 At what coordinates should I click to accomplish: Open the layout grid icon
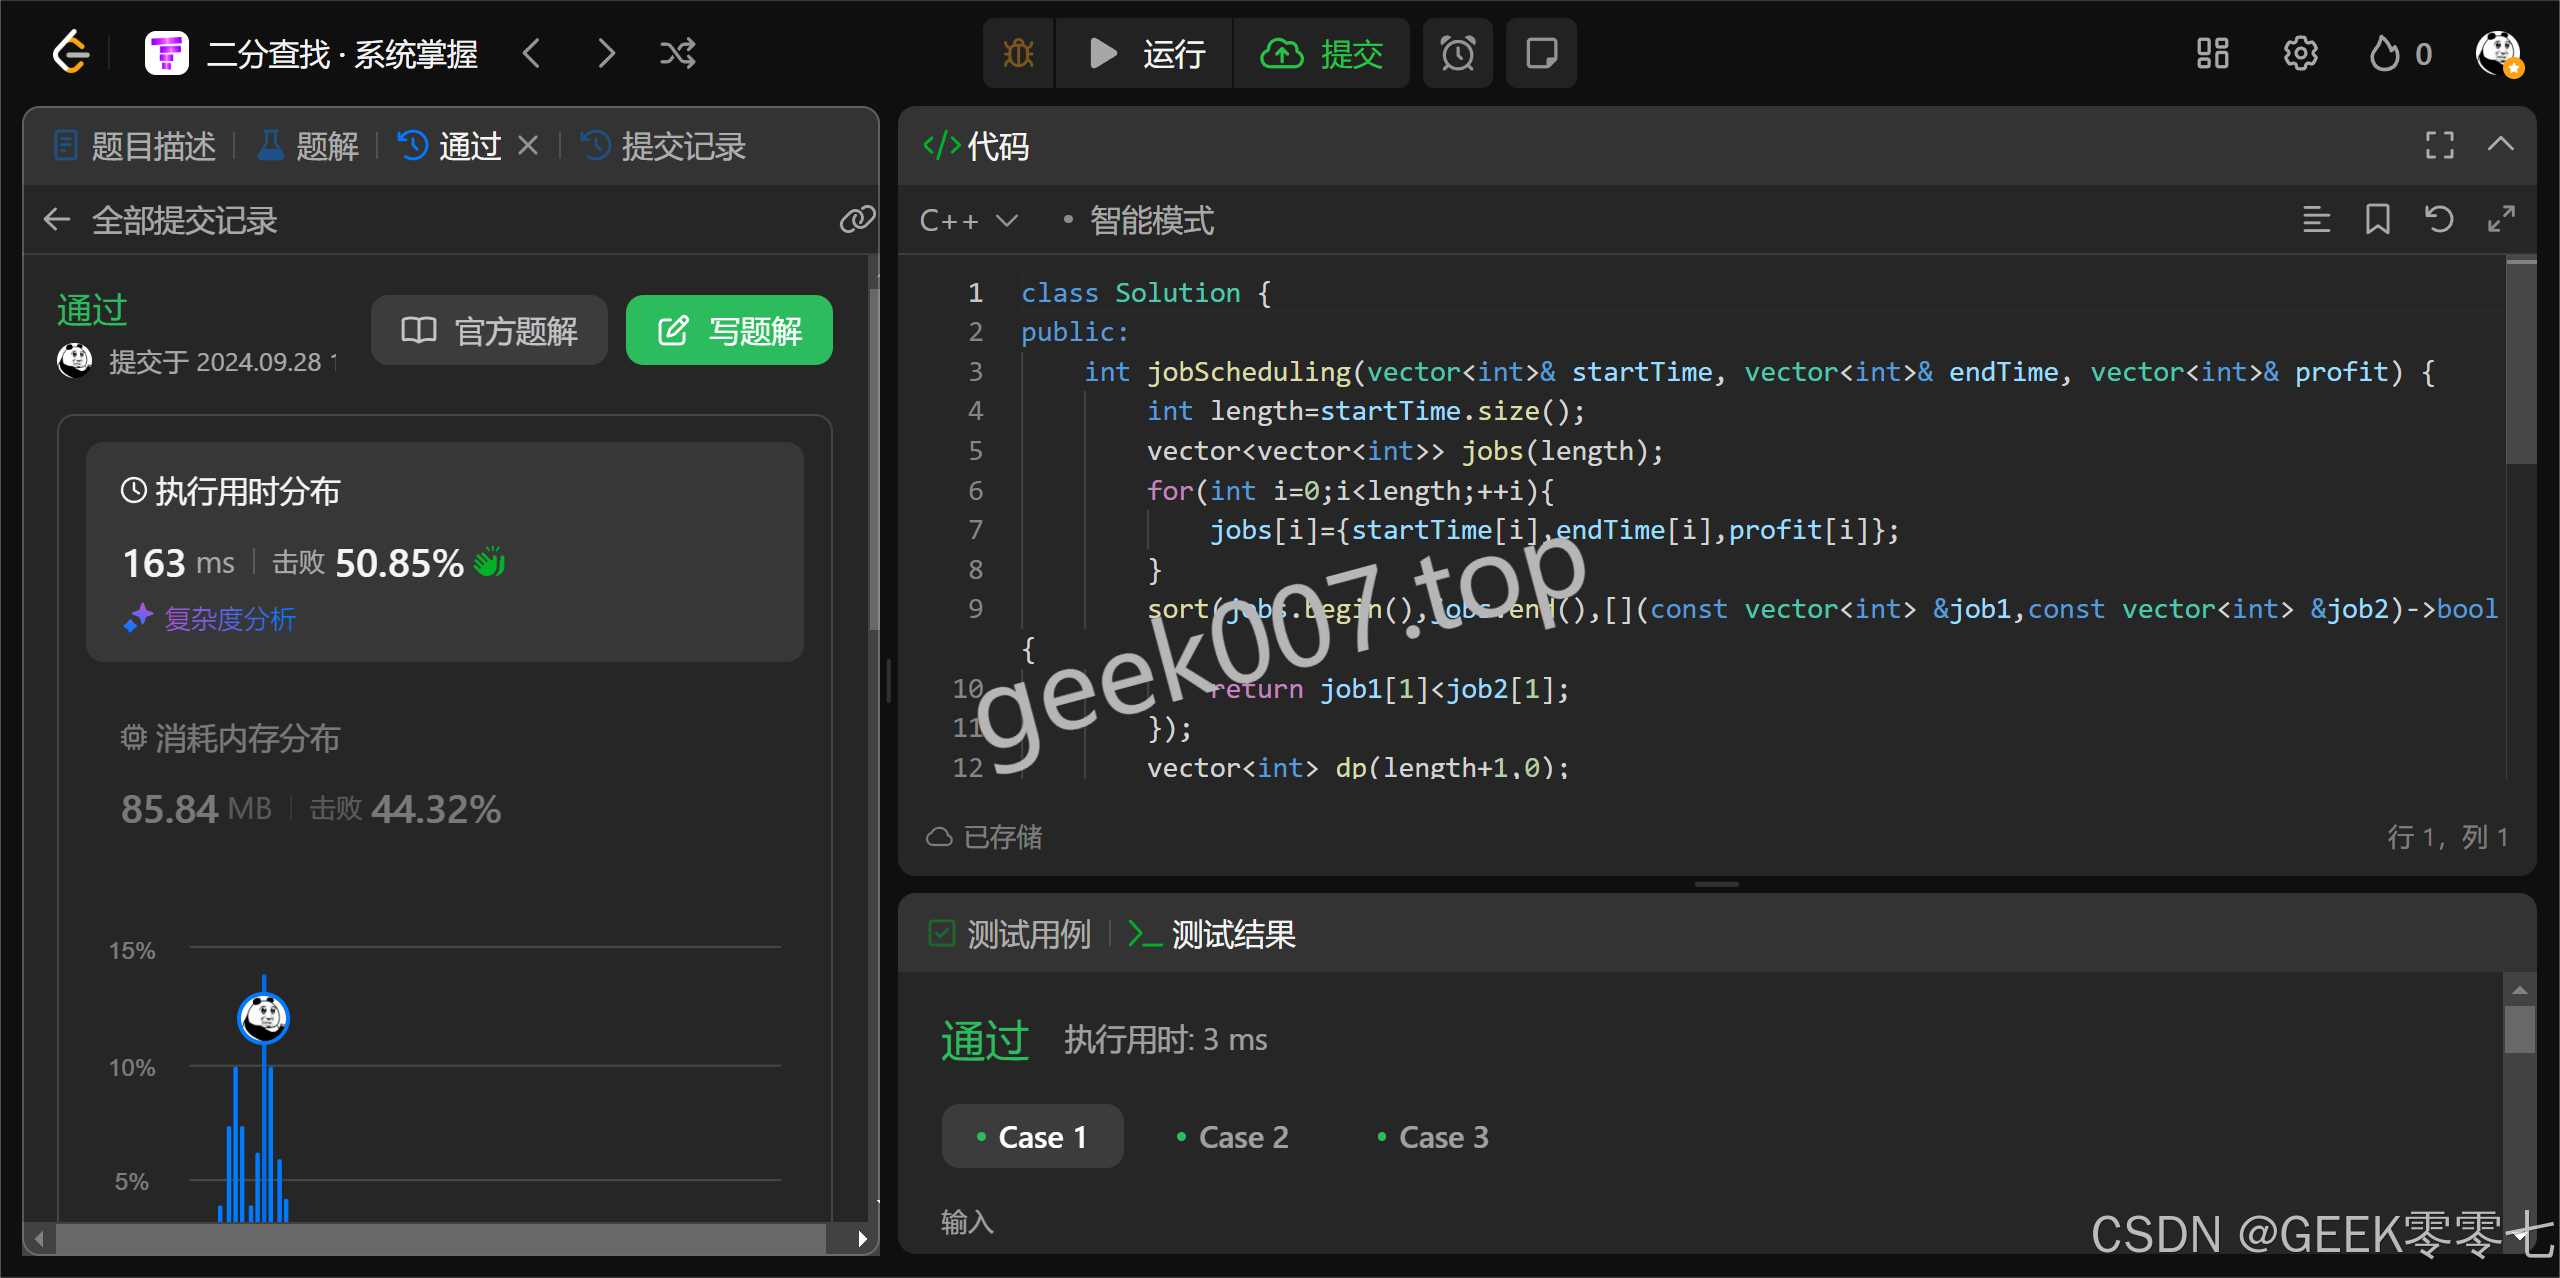[2212, 53]
